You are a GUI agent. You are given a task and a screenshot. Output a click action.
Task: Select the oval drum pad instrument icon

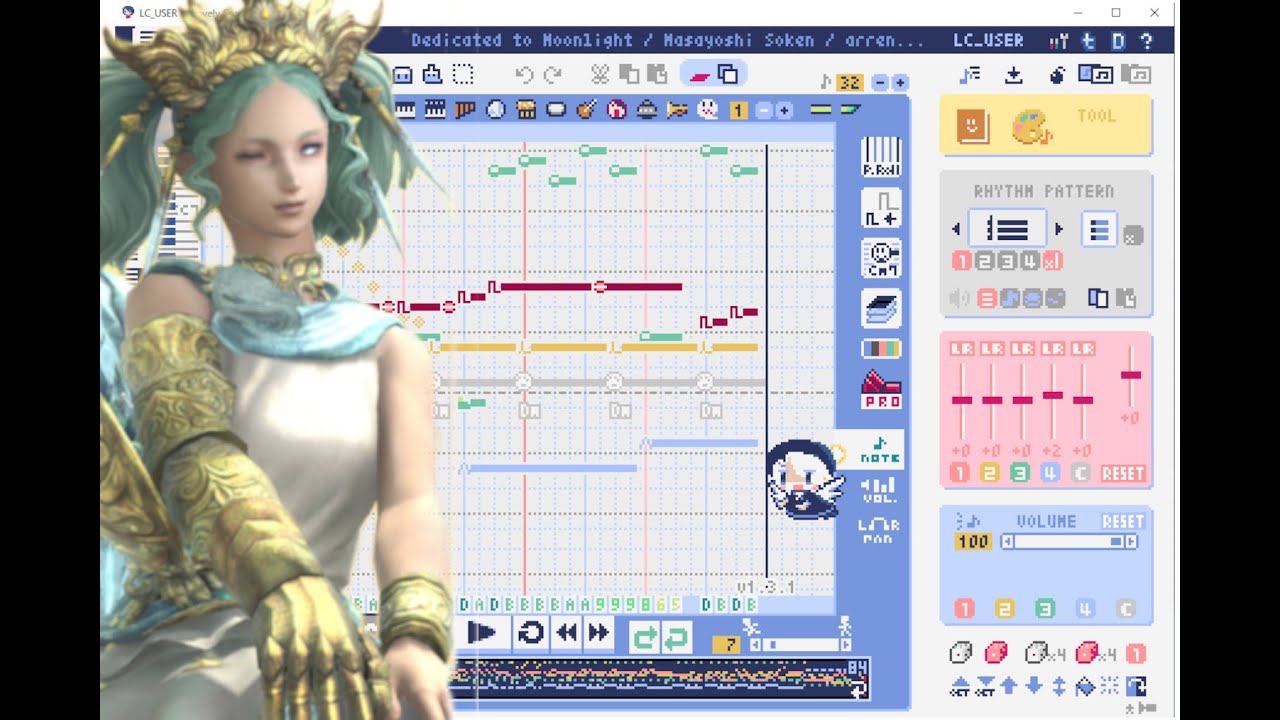[556, 110]
